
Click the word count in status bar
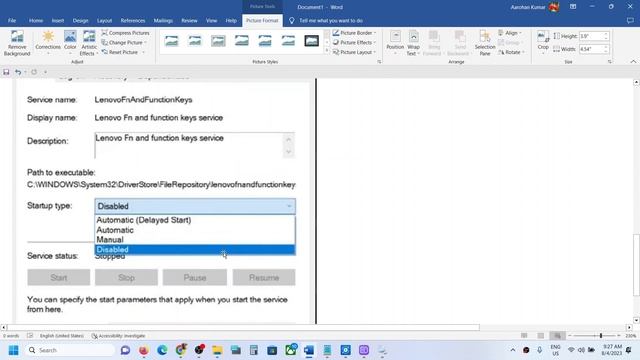click(11, 336)
